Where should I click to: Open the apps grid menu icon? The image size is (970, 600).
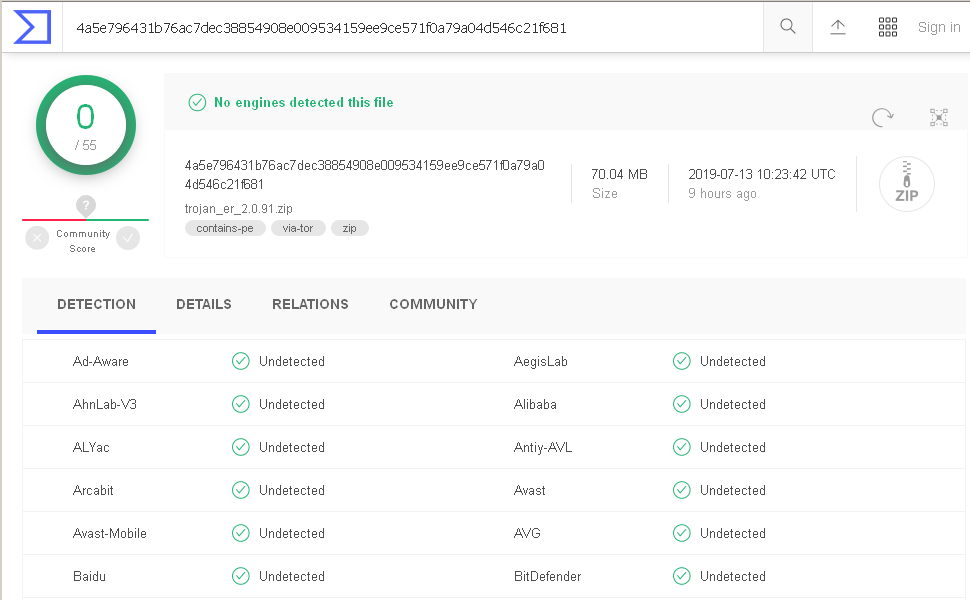pyautogui.click(x=888, y=27)
